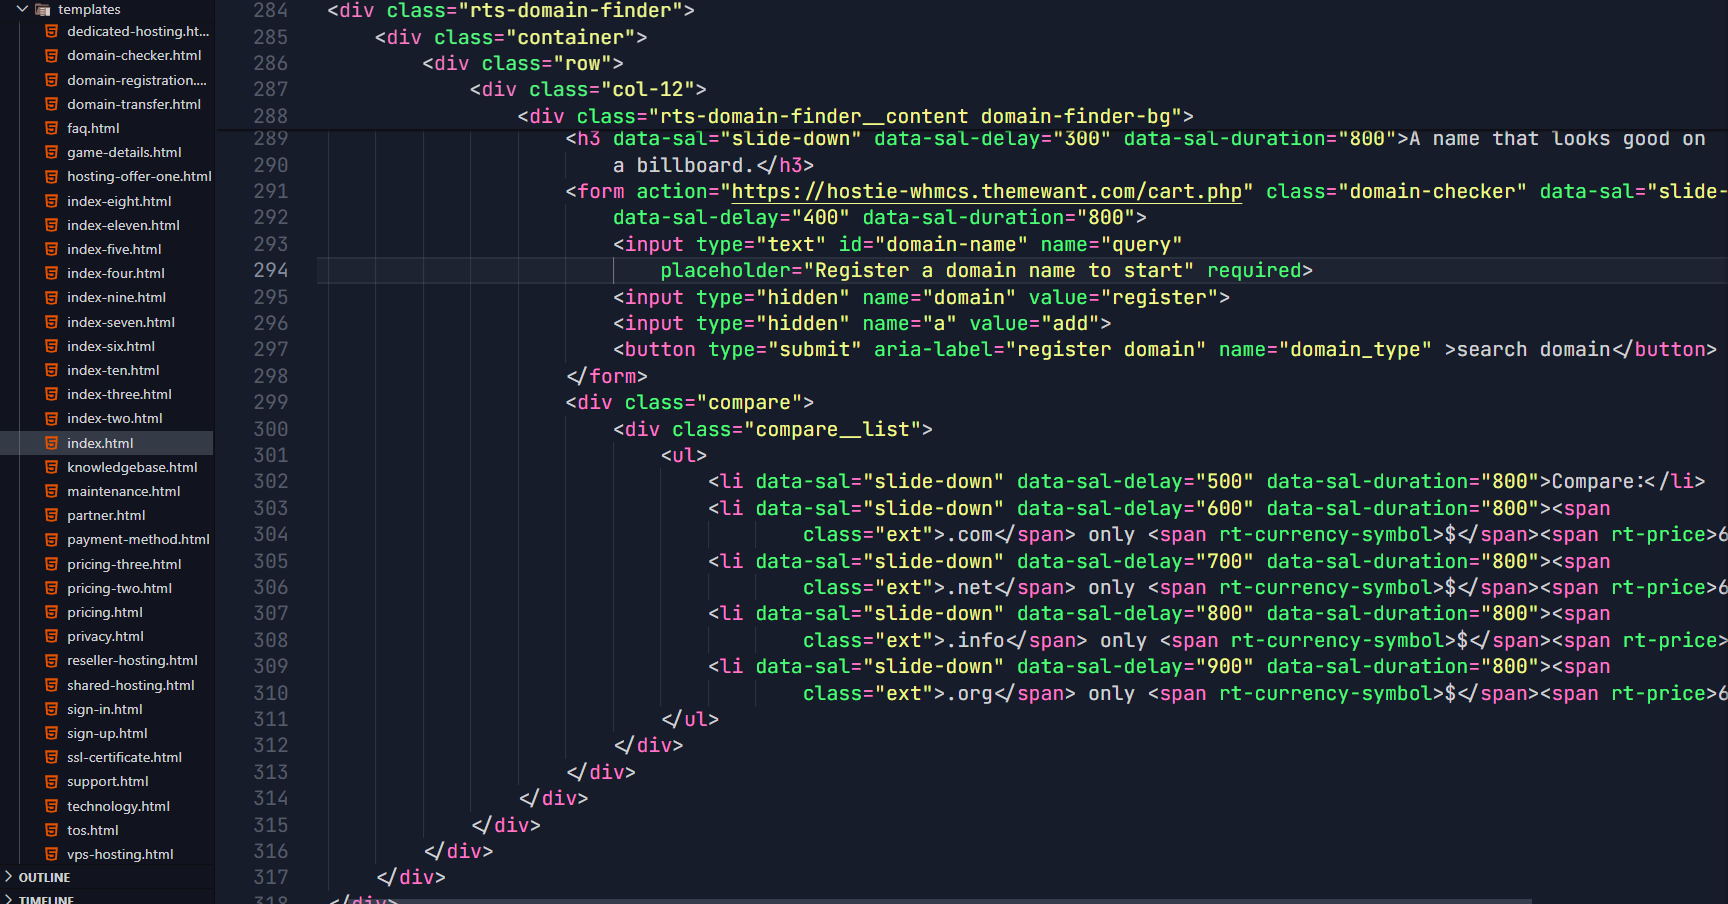The image size is (1728, 904).
Task: Click the HTML icon next to index.html
Action: pyautogui.click(x=51, y=443)
